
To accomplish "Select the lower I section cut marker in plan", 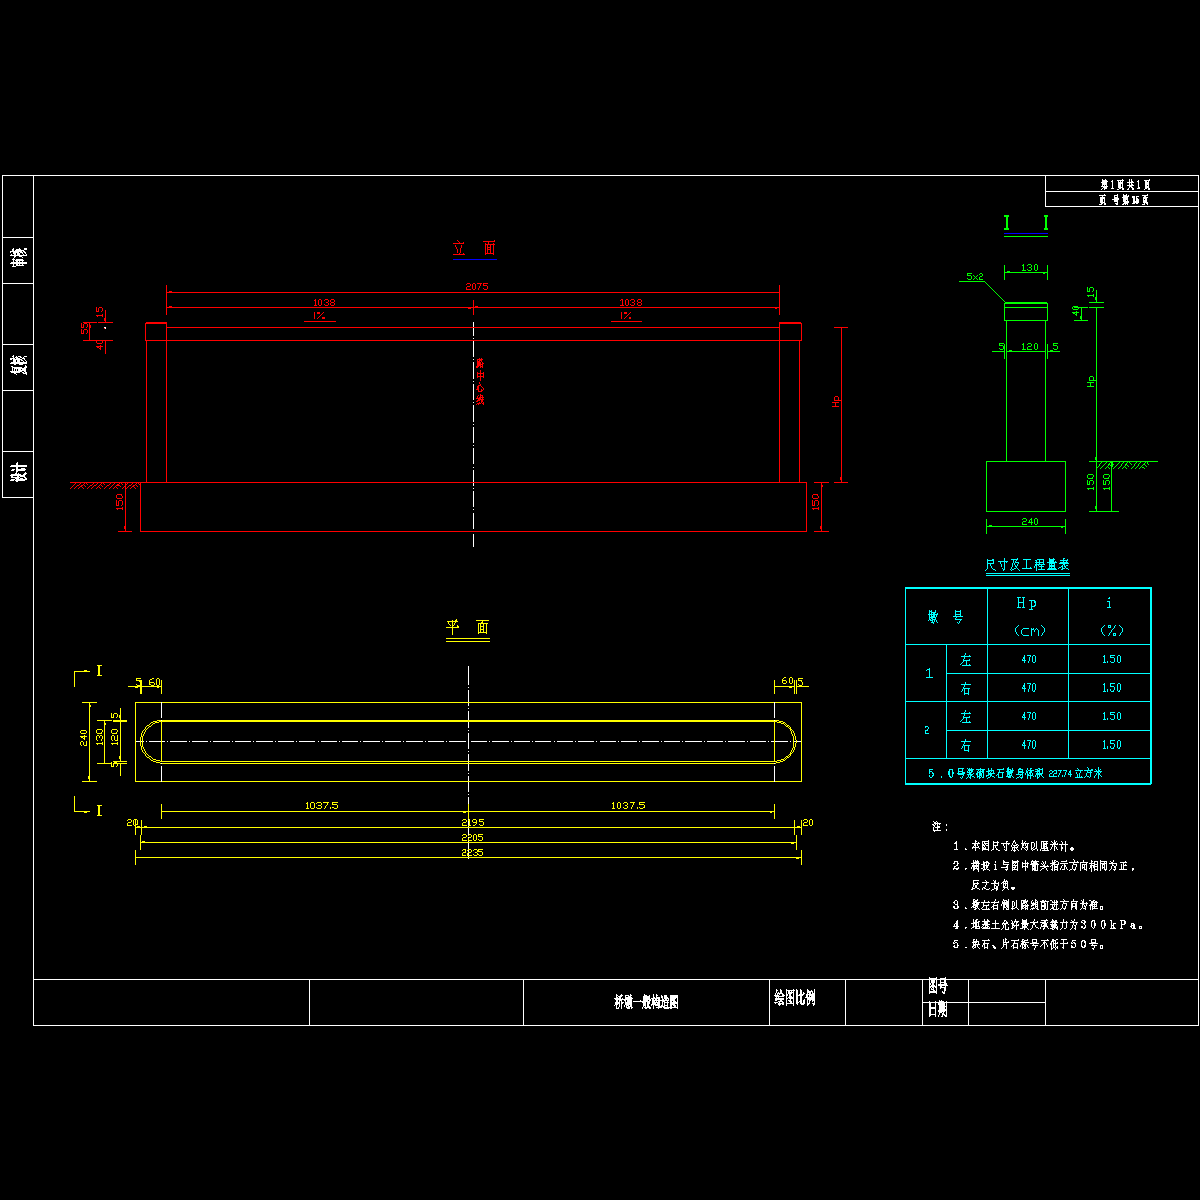I will (x=90, y=806).
